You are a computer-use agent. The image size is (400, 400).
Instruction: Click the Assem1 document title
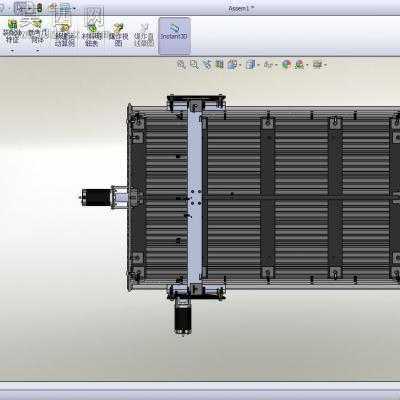[x=241, y=9]
